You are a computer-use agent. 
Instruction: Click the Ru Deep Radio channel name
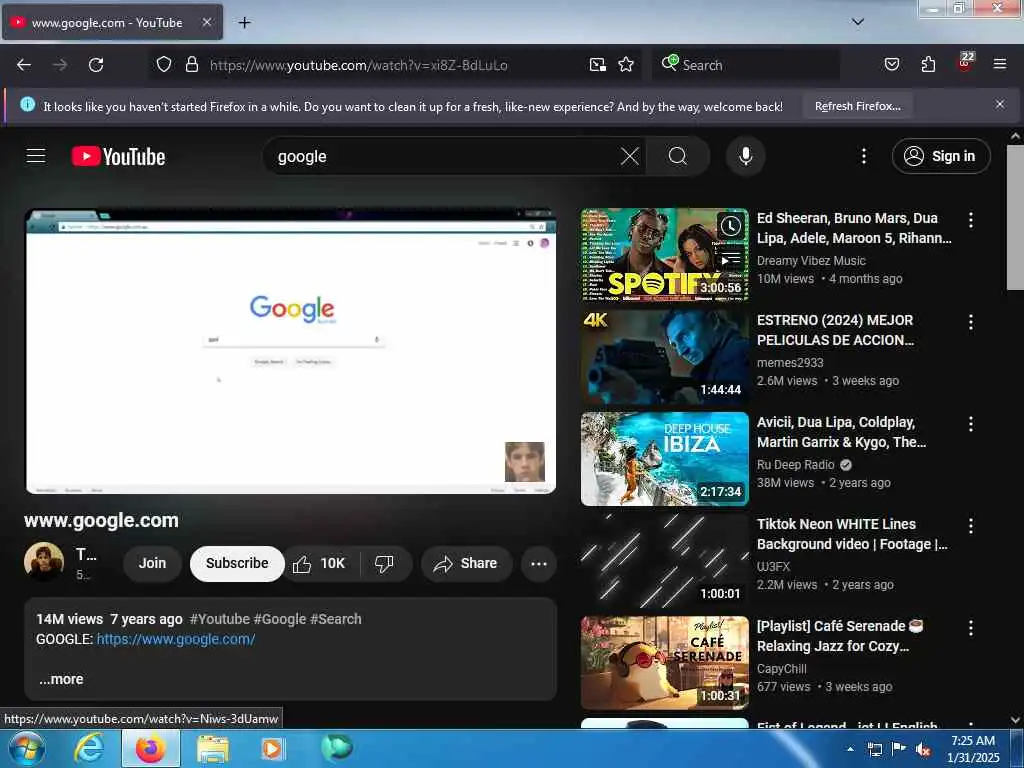tap(795, 464)
